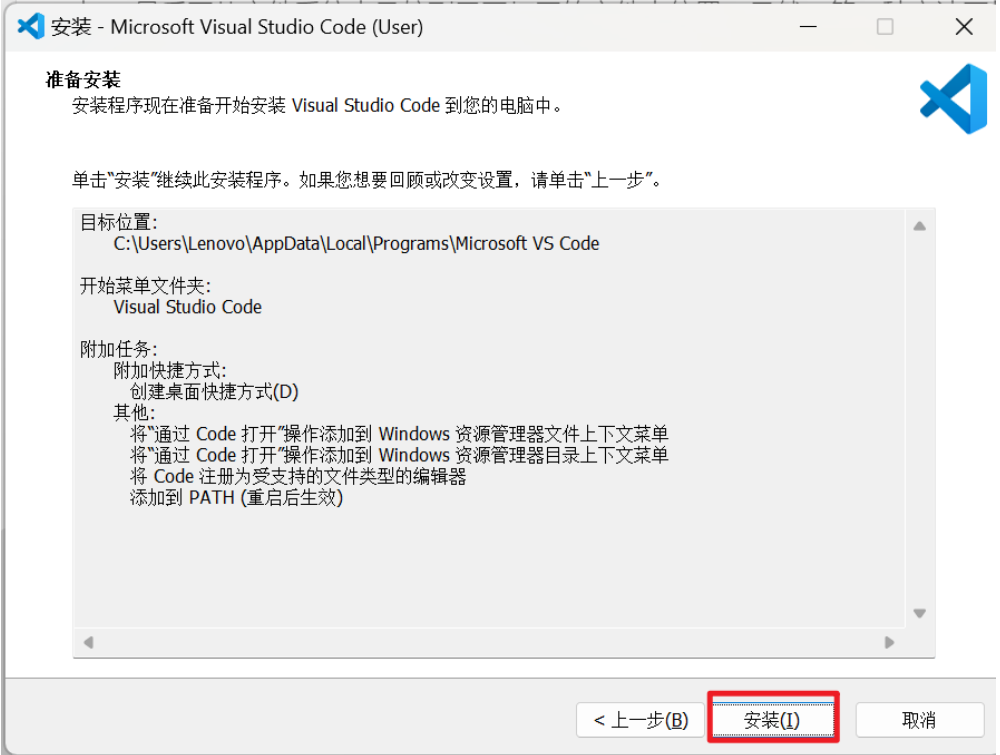The width and height of the screenshot is (1000, 755).
Task: Click the instruction text starting 单击"安装"继续
Action: (368, 180)
